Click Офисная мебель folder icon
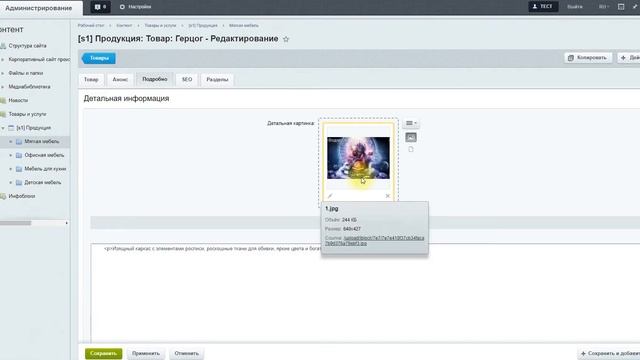Screen dimensions: 640x360 click(x=19, y=155)
